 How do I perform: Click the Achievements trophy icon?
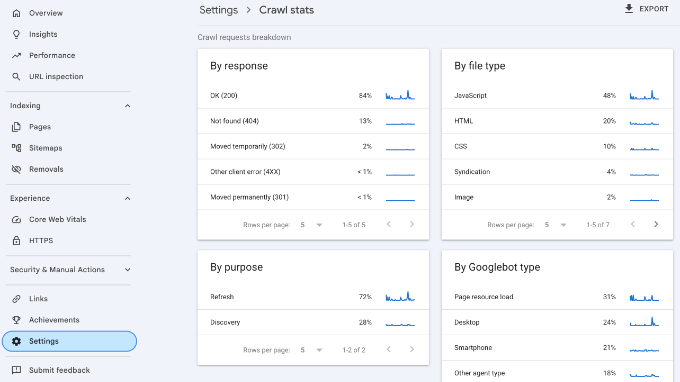click(x=16, y=320)
